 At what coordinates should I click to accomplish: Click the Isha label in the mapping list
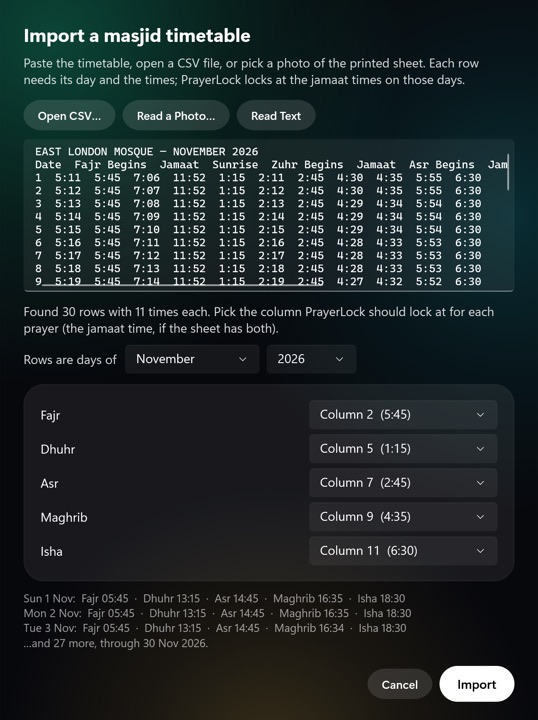(x=51, y=551)
